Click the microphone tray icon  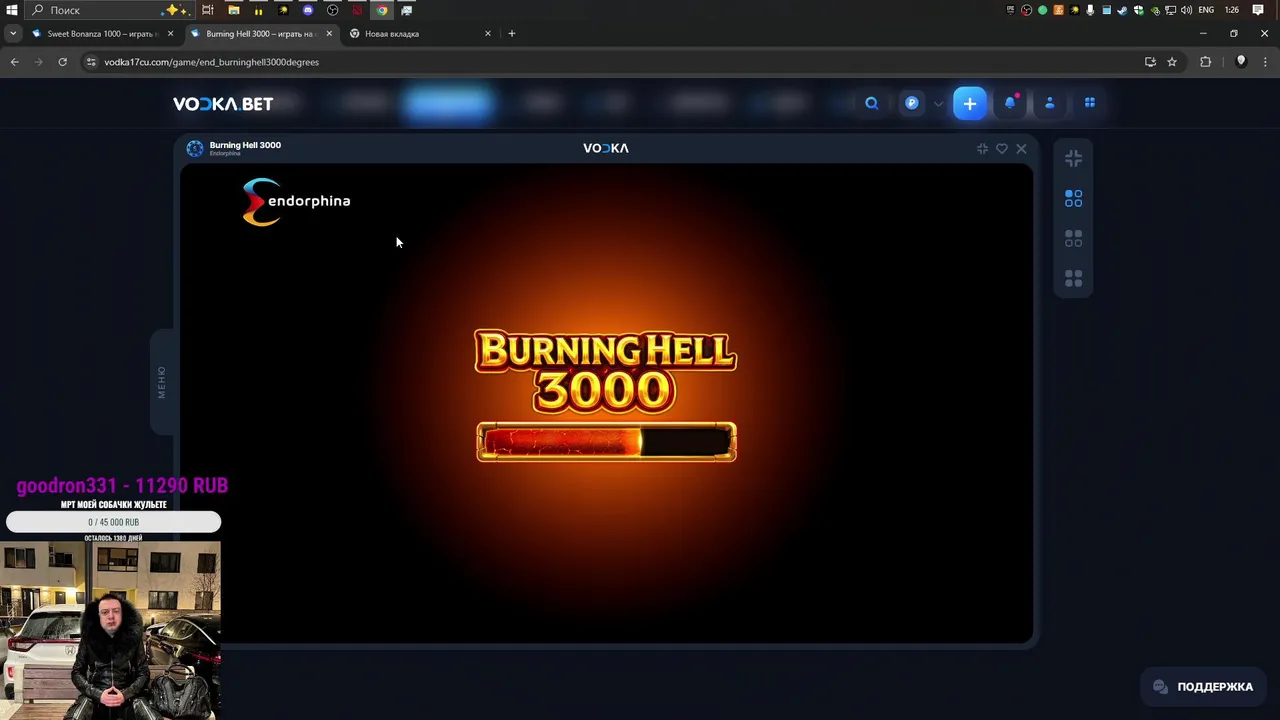click(x=1090, y=10)
